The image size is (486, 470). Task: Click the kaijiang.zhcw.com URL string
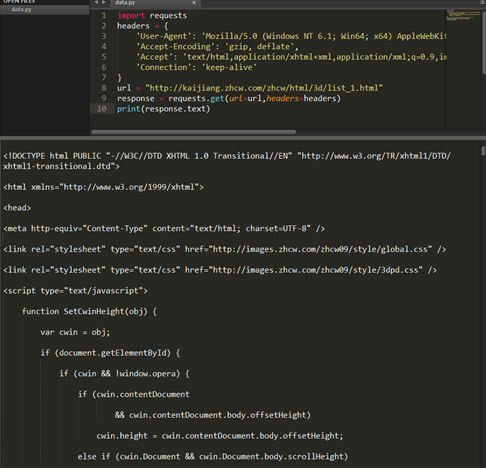click(x=264, y=88)
